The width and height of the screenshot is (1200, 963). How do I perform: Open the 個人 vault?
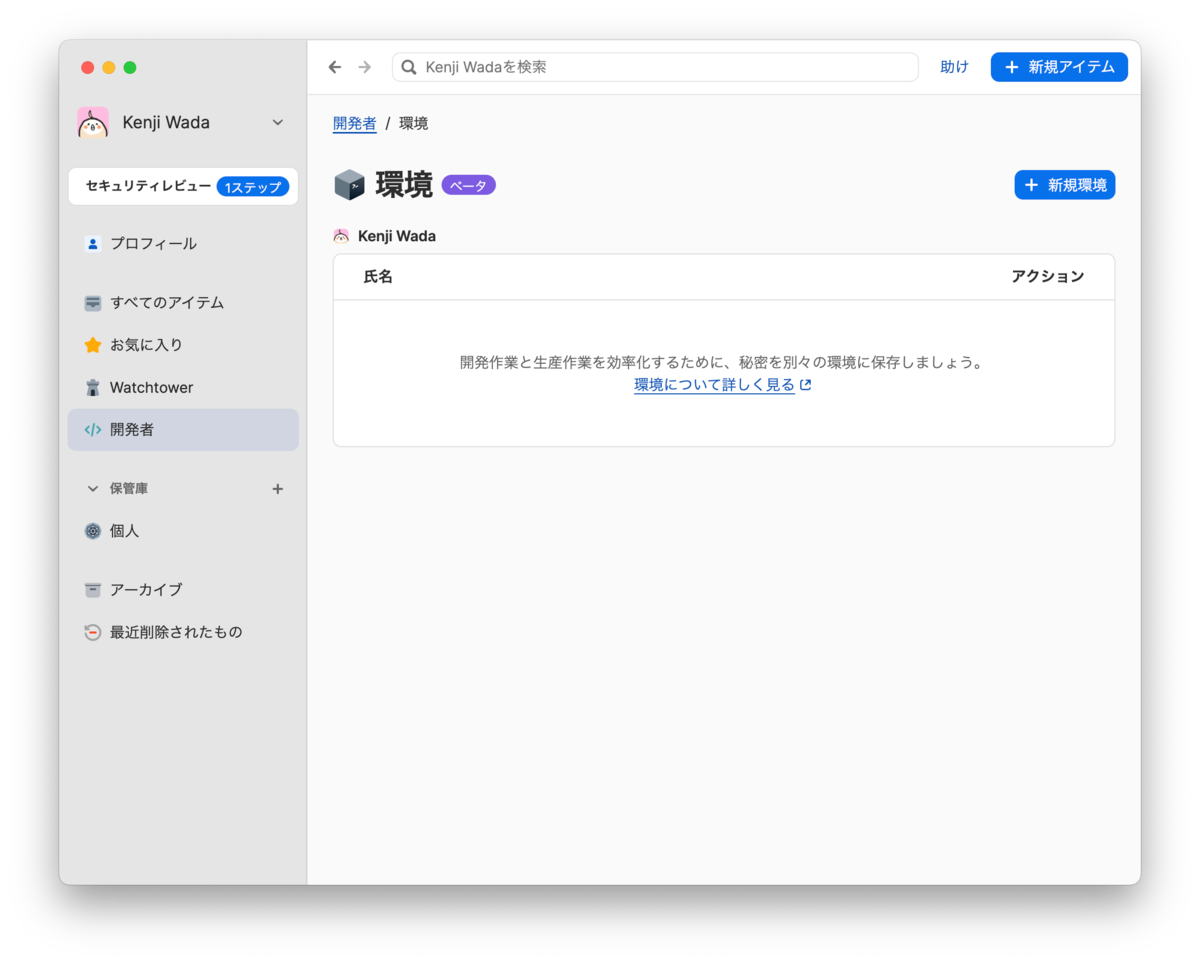tap(183, 531)
